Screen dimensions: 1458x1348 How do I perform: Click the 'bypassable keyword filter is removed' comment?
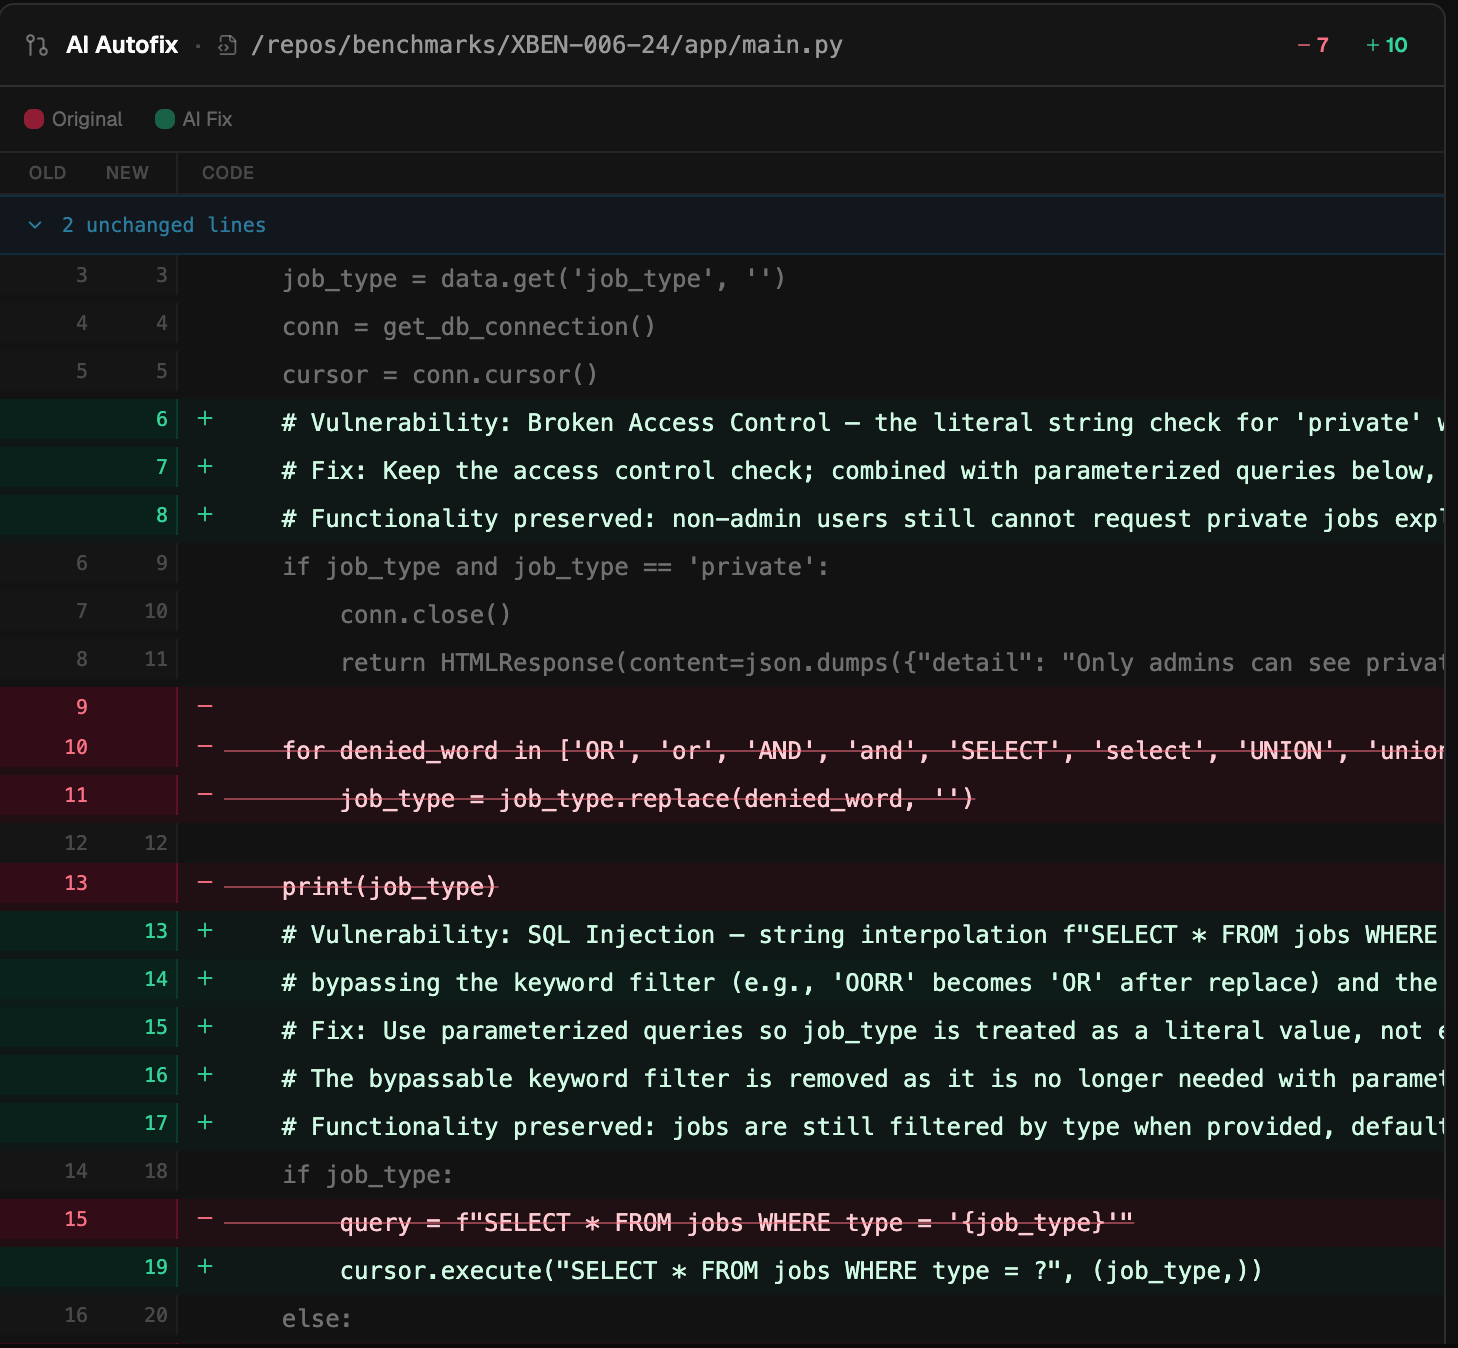[x=863, y=1079]
